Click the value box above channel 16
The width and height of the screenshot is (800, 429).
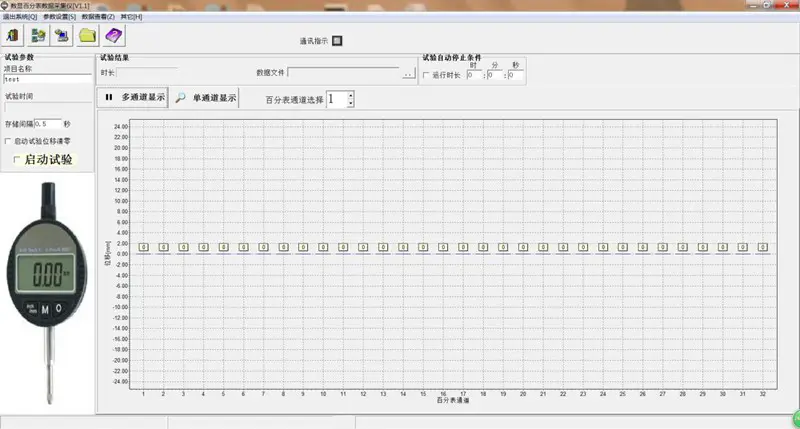pyautogui.click(x=443, y=247)
